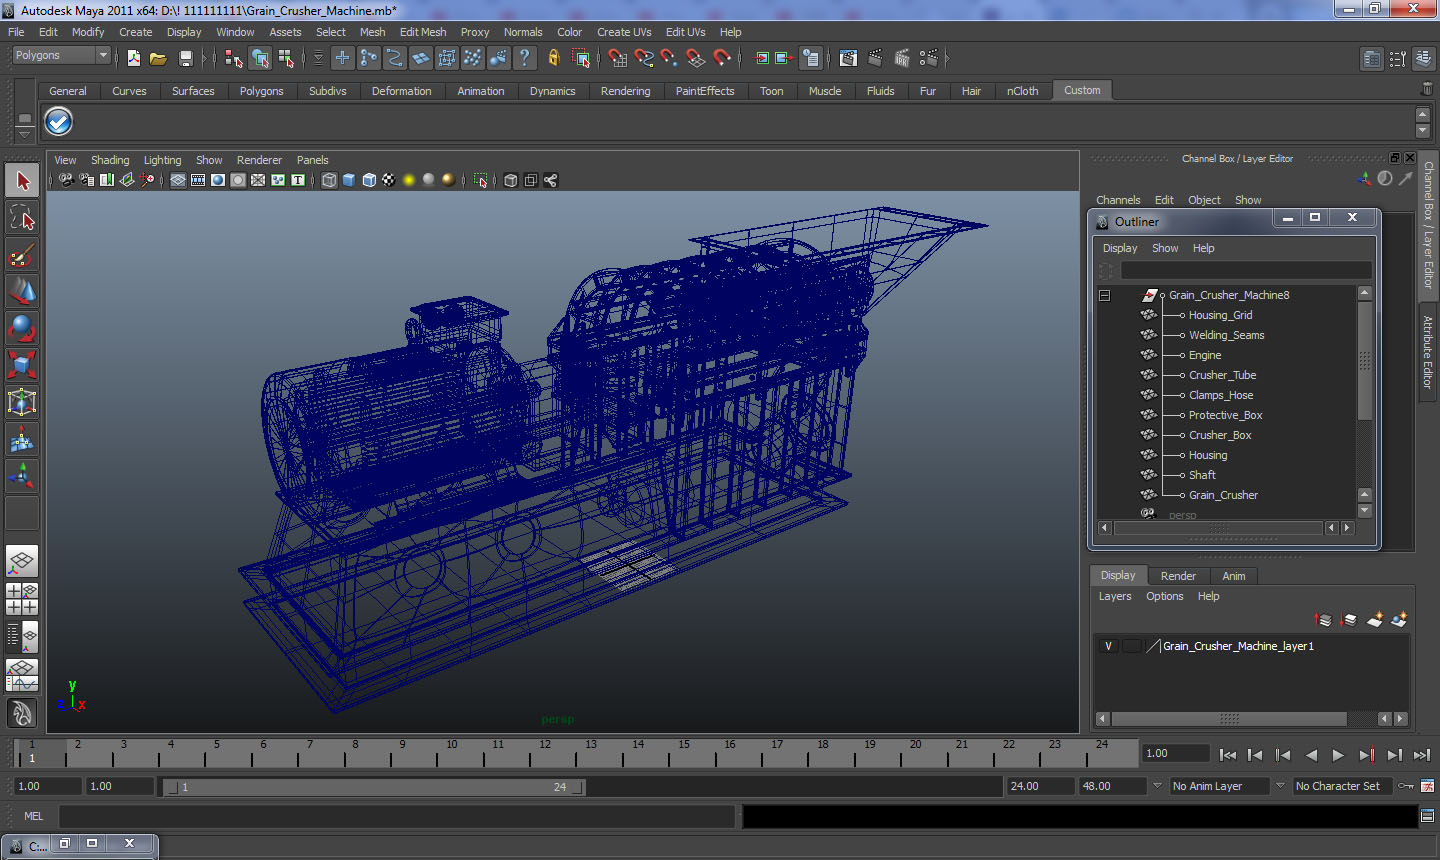Click the layer editor horizontal scrollbar
The image size is (1440, 860).
coord(1229,719)
